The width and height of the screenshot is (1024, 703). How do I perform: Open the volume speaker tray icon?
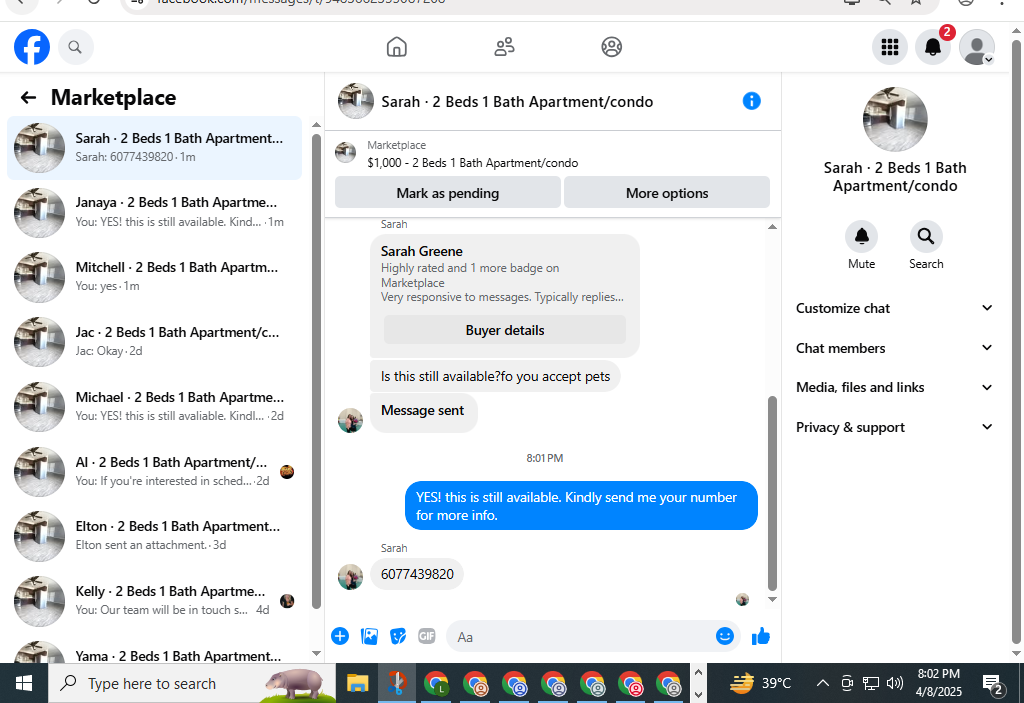click(x=895, y=683)
